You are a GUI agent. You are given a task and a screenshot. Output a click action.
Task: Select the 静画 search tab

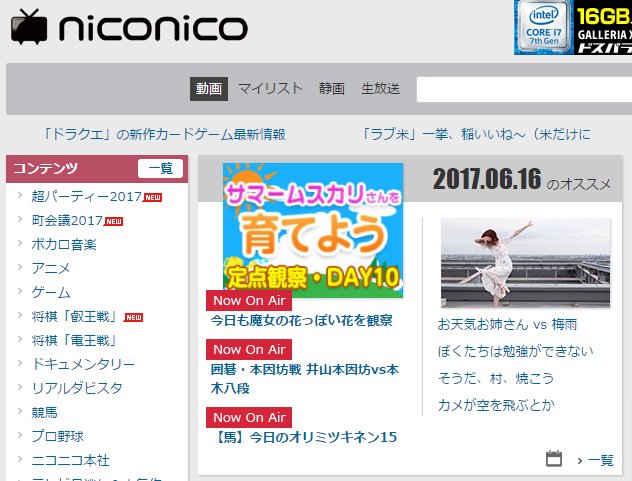coord(332,89)
